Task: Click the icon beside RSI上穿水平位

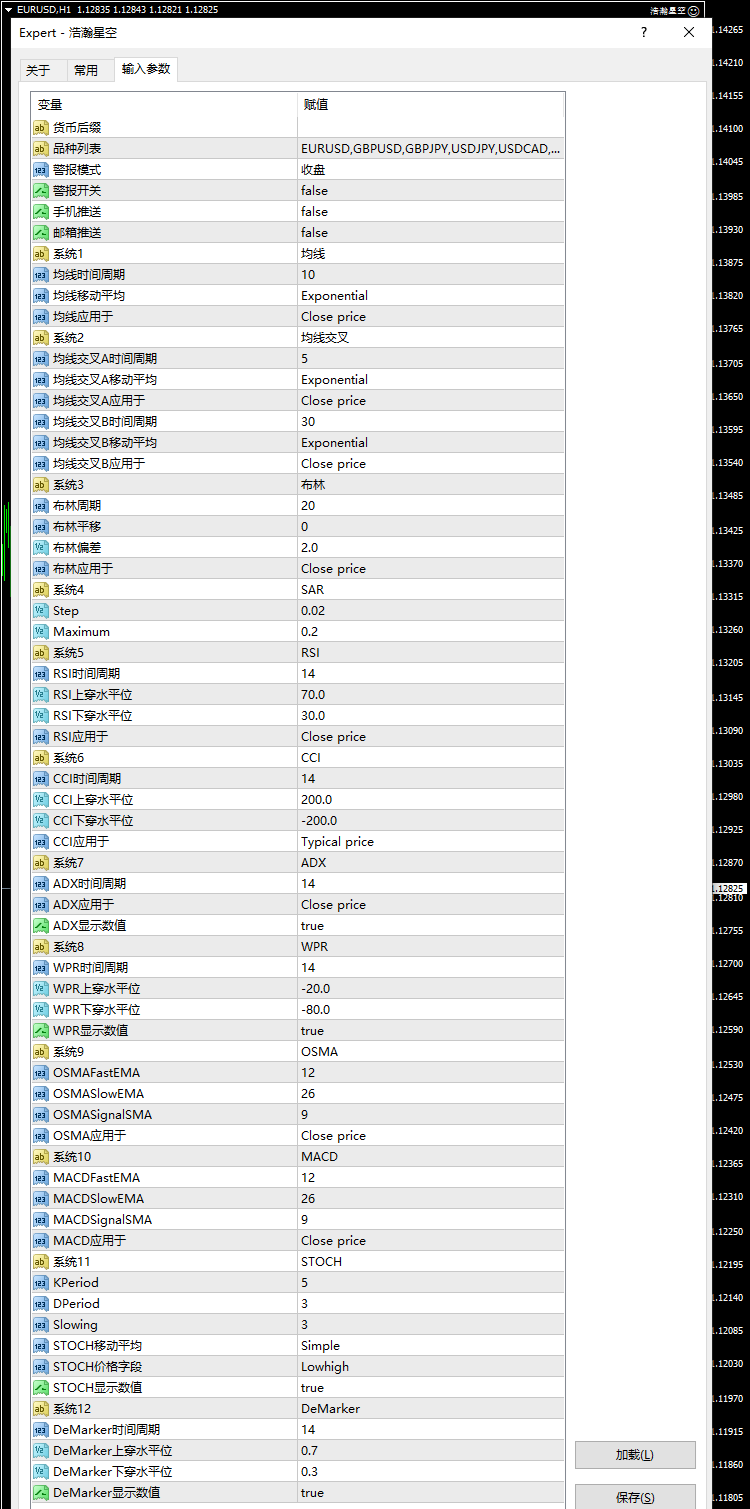Action: pyautogui.click(x=41, y=695)
